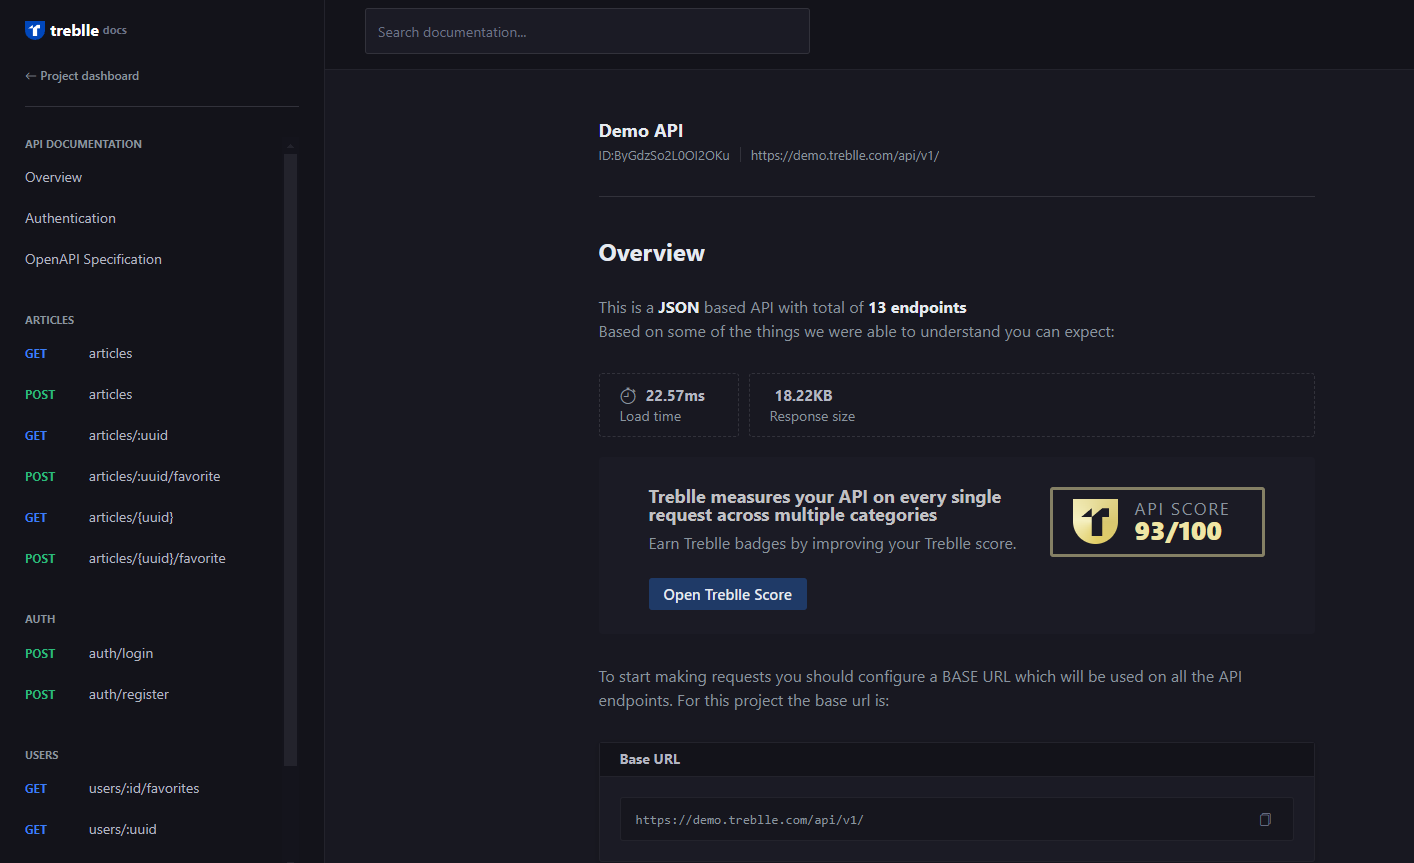Focus the Search documentation field

click(x=587, y=31)
